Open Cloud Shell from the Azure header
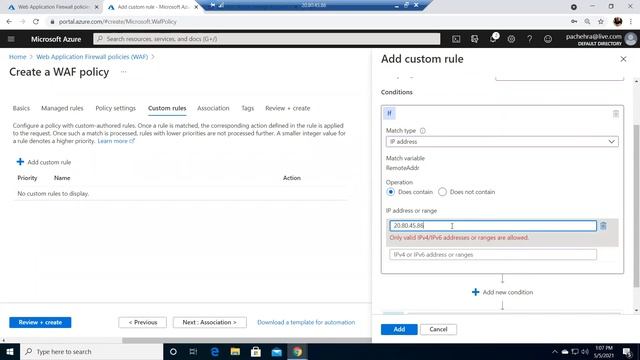640x360 pixels. [x=456, y=39]
